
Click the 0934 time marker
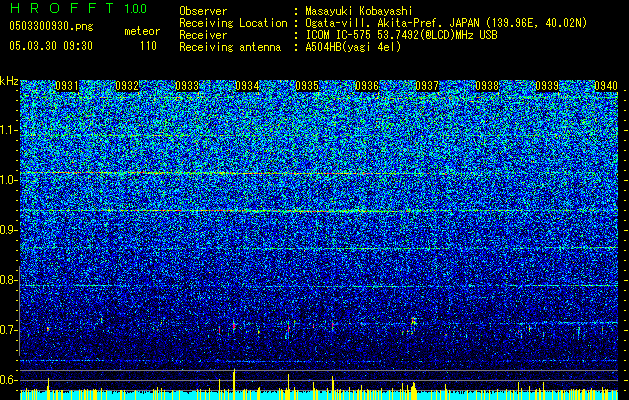click(247, 86)
